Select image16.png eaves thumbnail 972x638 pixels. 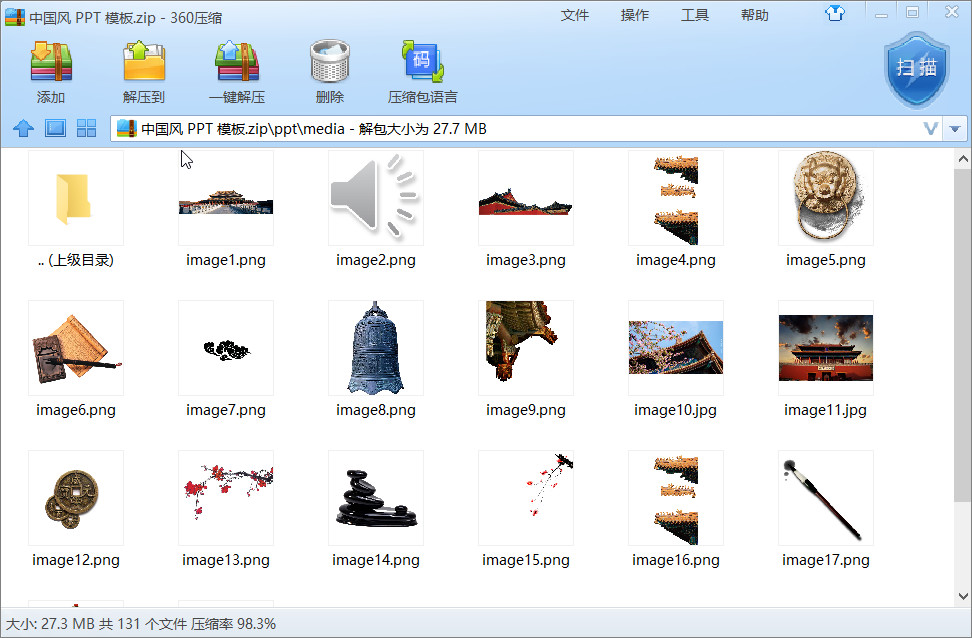pyautogui.click(x=676, y=498)
